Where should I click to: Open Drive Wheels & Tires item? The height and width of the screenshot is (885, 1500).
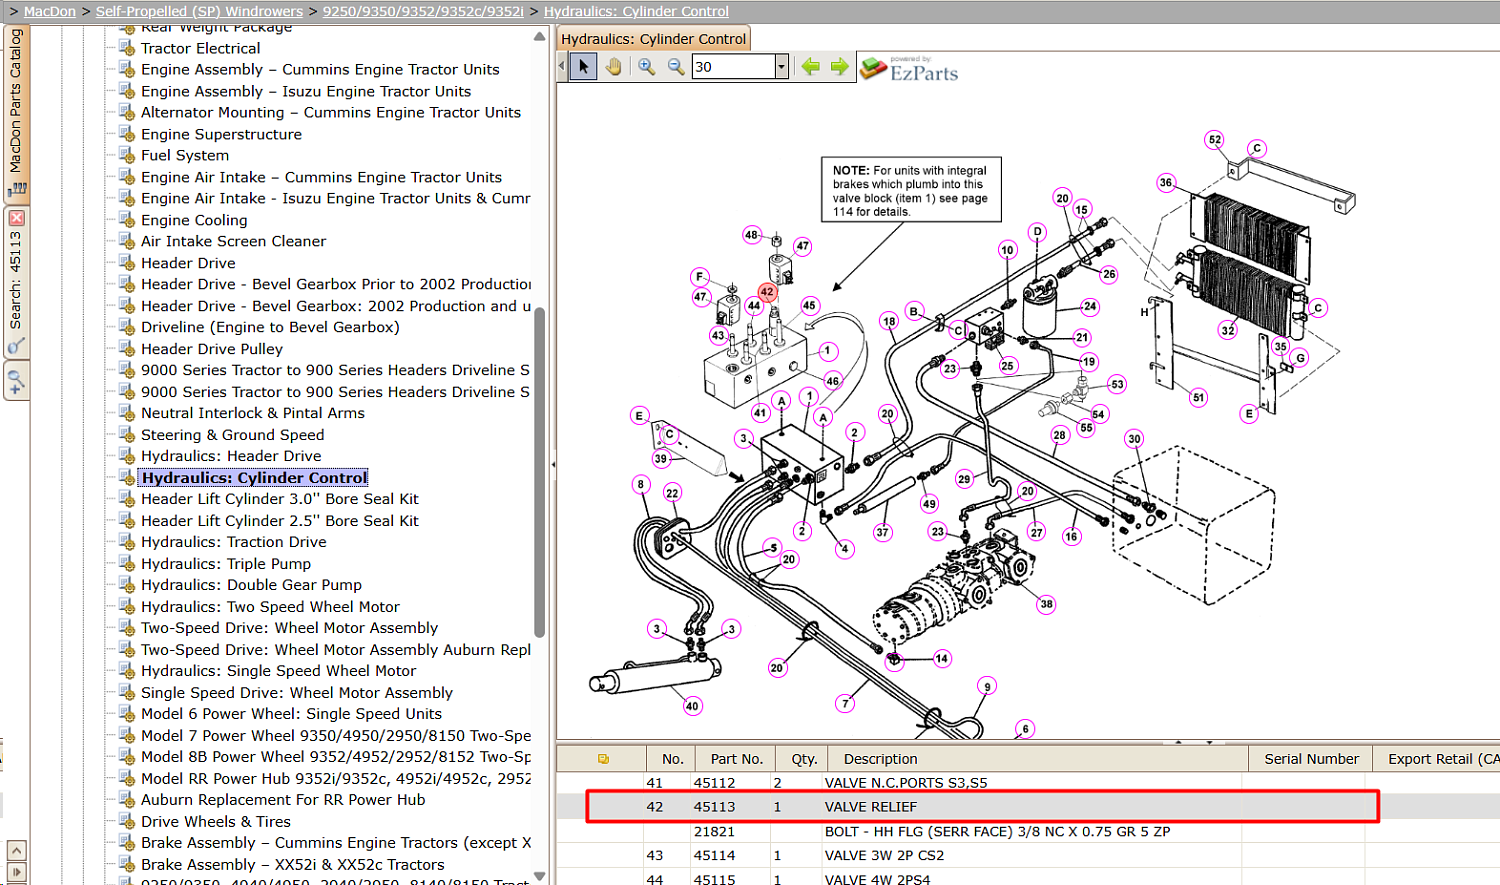216,822
